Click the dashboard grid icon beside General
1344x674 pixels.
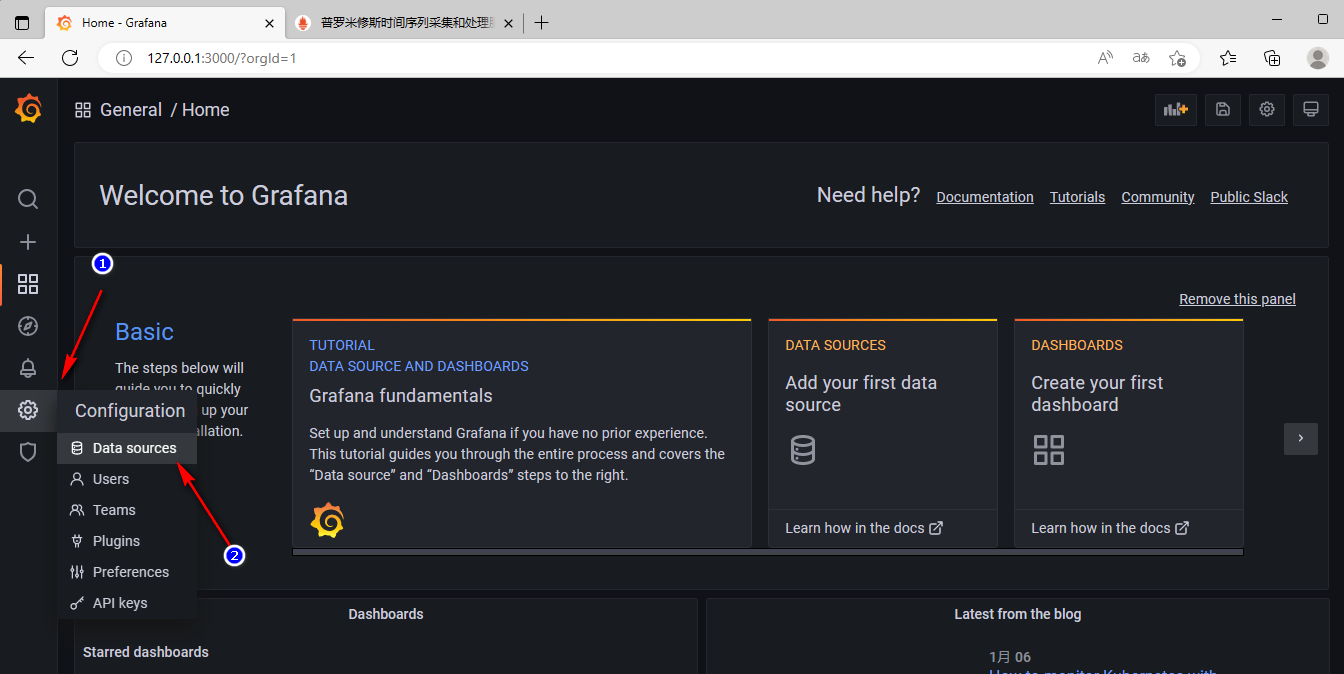pos(83,110)
